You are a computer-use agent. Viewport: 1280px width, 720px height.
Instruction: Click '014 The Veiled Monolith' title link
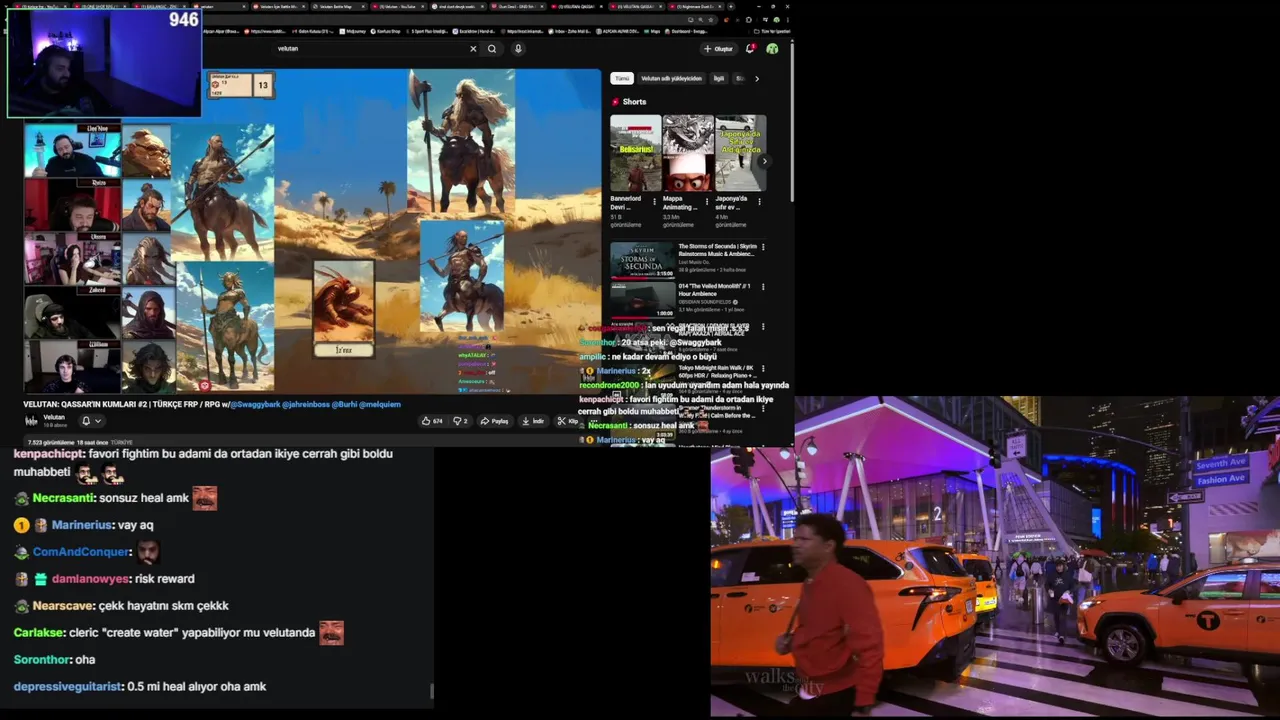coord(714,290)
